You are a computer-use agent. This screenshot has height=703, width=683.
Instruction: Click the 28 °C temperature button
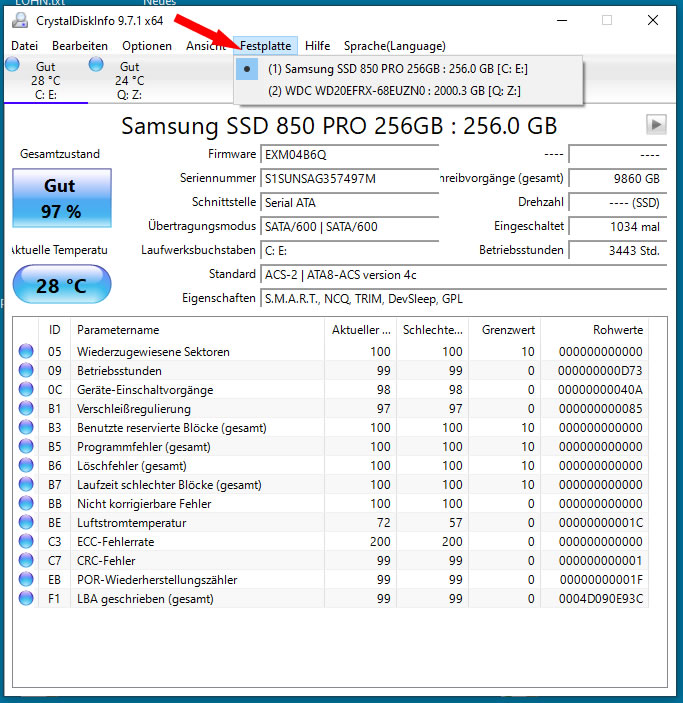[x=62, y=286]
